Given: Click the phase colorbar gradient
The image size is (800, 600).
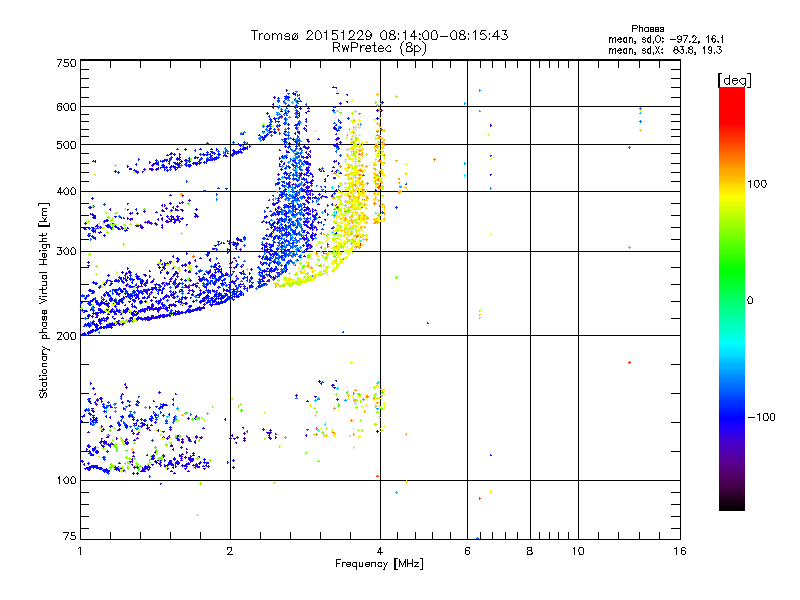Looking at the screenshot, I should (x=732, y=298).
